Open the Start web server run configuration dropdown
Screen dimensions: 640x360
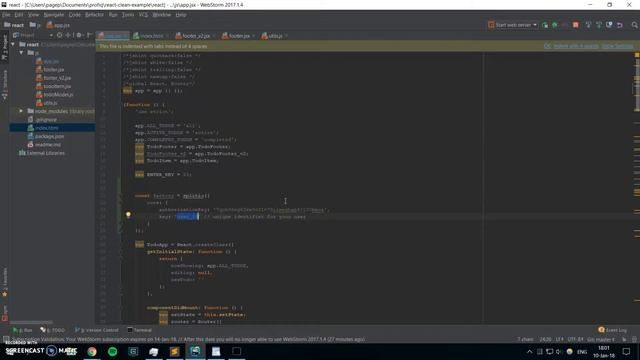pos(513,25)
